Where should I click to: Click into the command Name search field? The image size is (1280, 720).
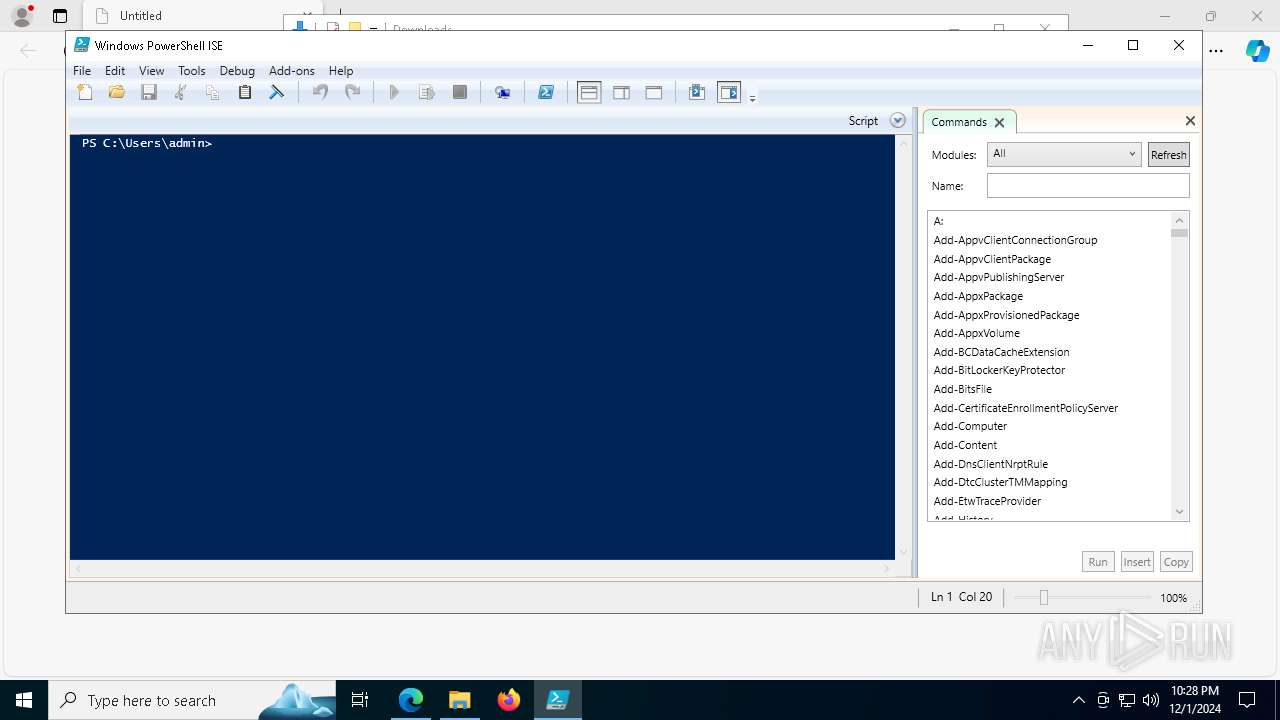pos(1088,186)
